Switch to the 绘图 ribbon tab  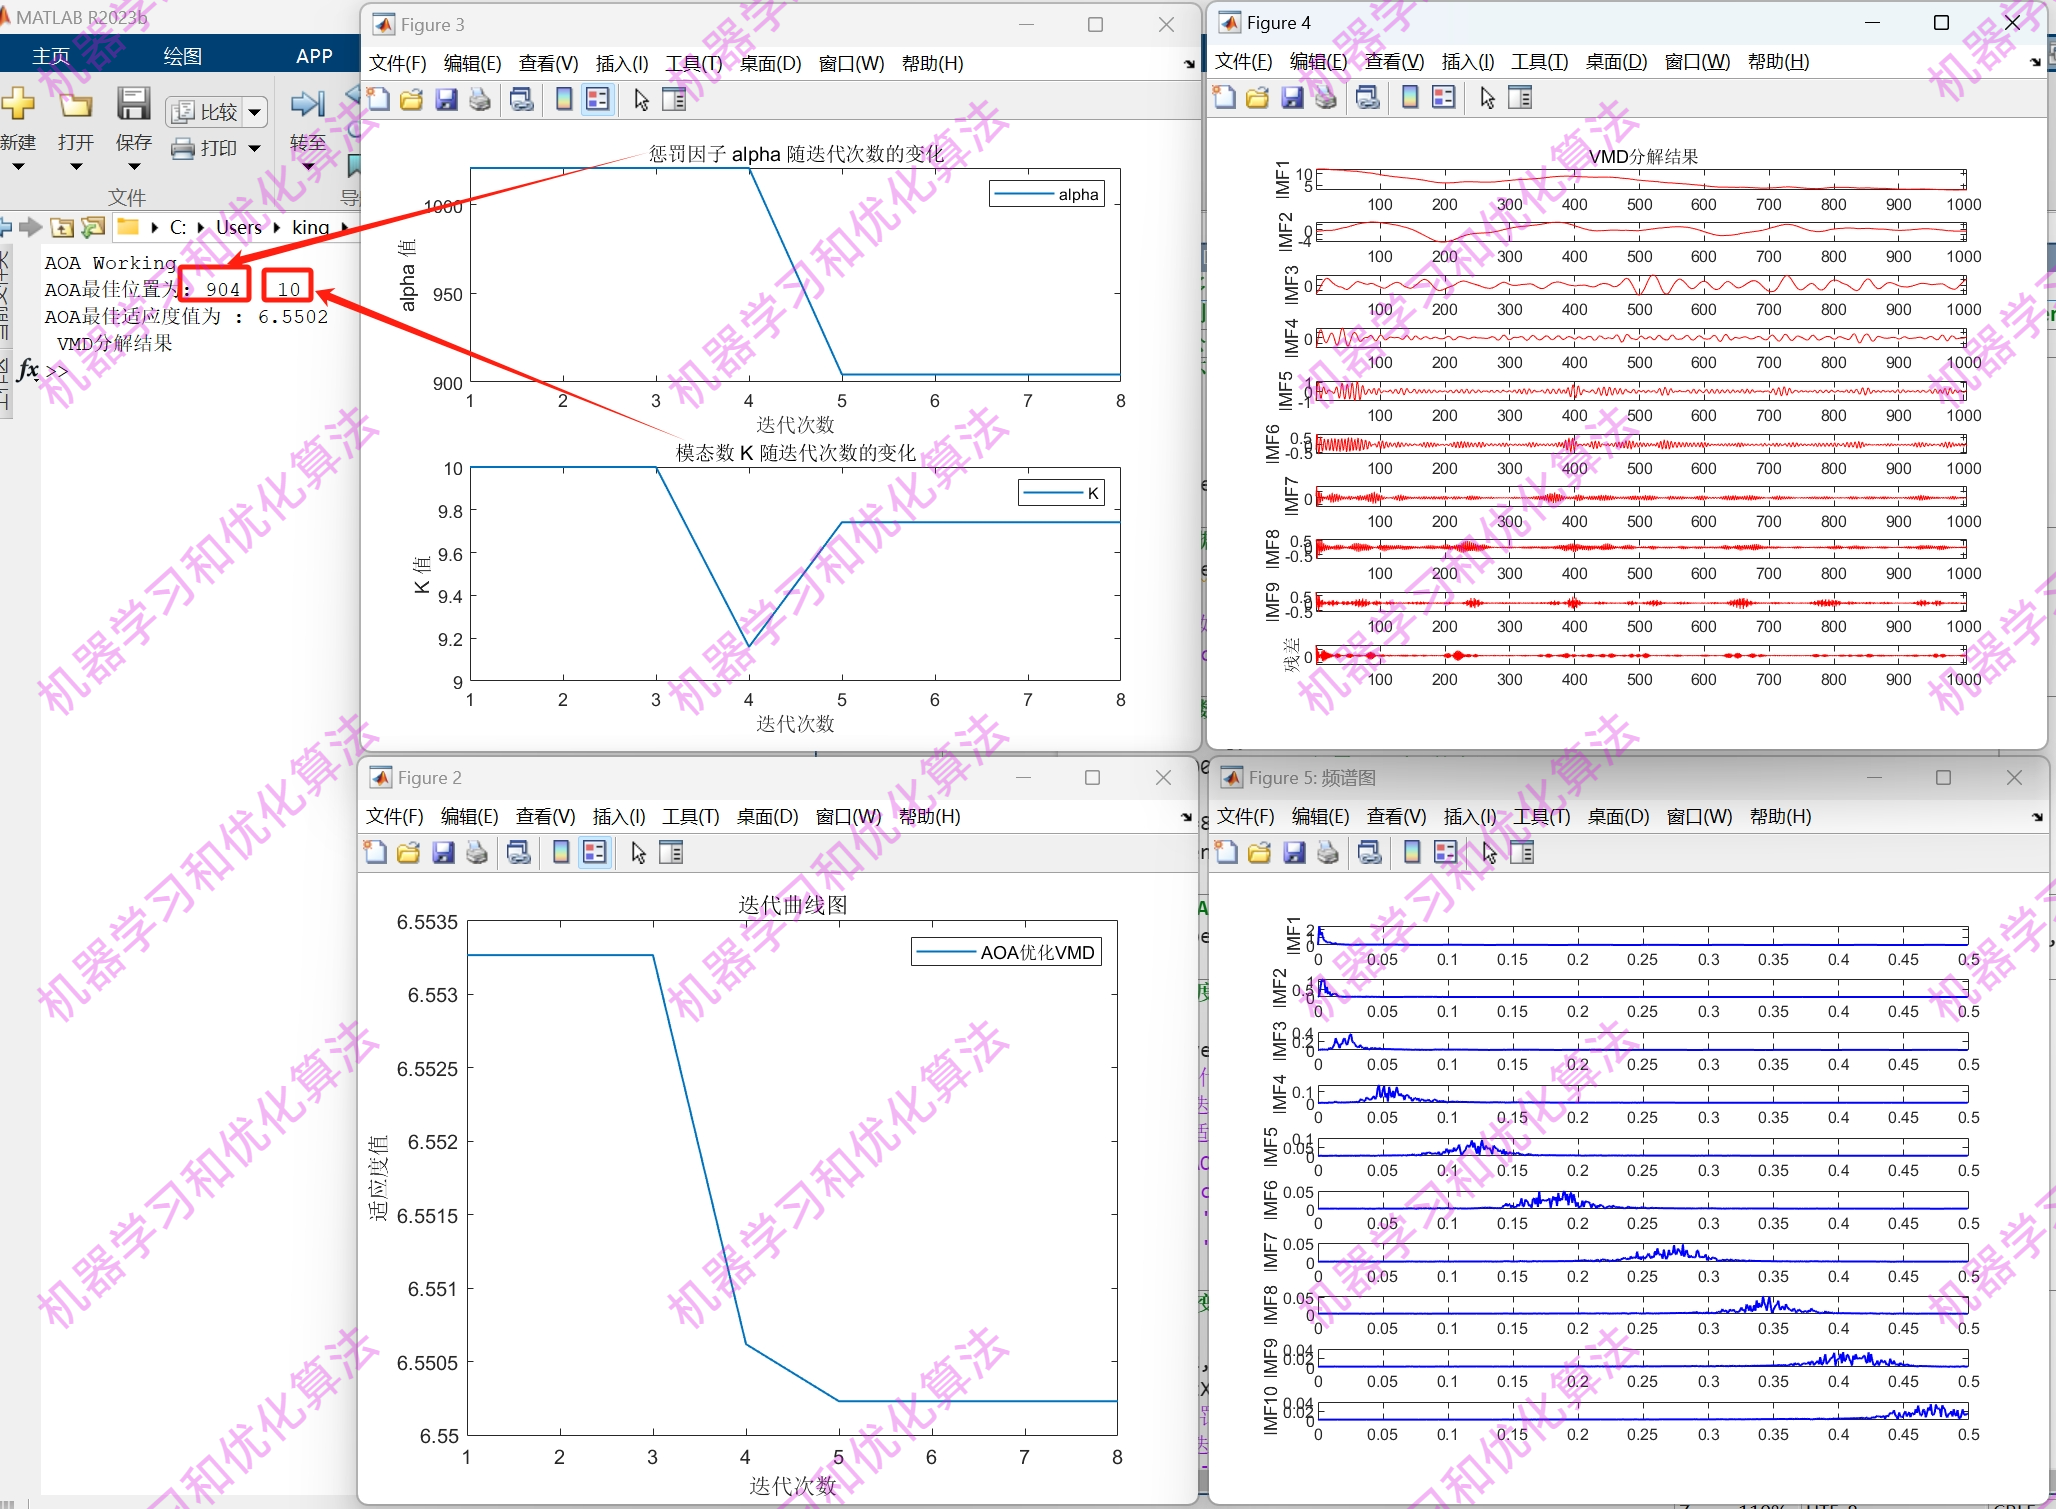tap(182, 56)
